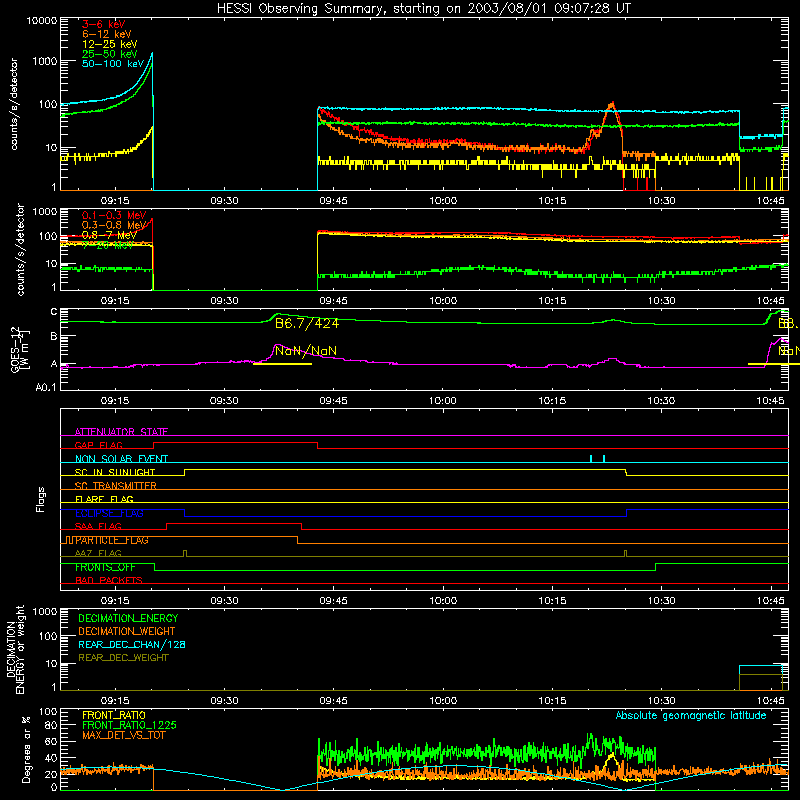This screenshot has height=800, width=800.
Task: Click the yellow 12-25 keV legend label
Action: tap(110, 44)
